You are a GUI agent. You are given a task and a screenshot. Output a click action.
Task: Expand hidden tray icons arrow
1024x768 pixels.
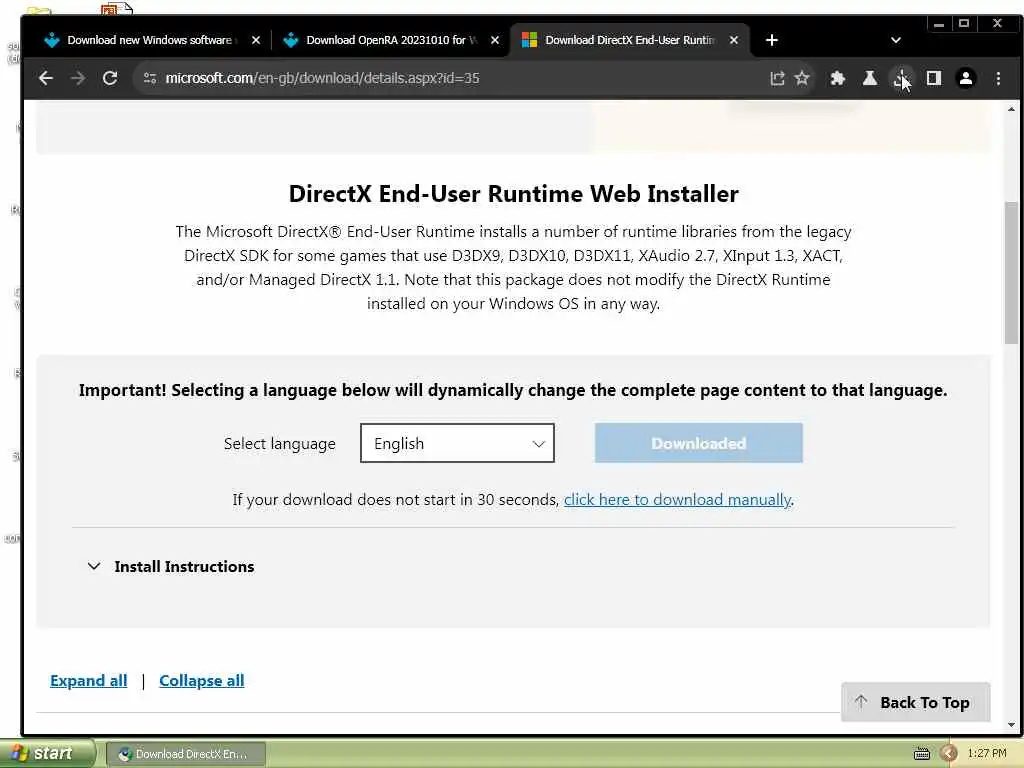tap(949, 754)
